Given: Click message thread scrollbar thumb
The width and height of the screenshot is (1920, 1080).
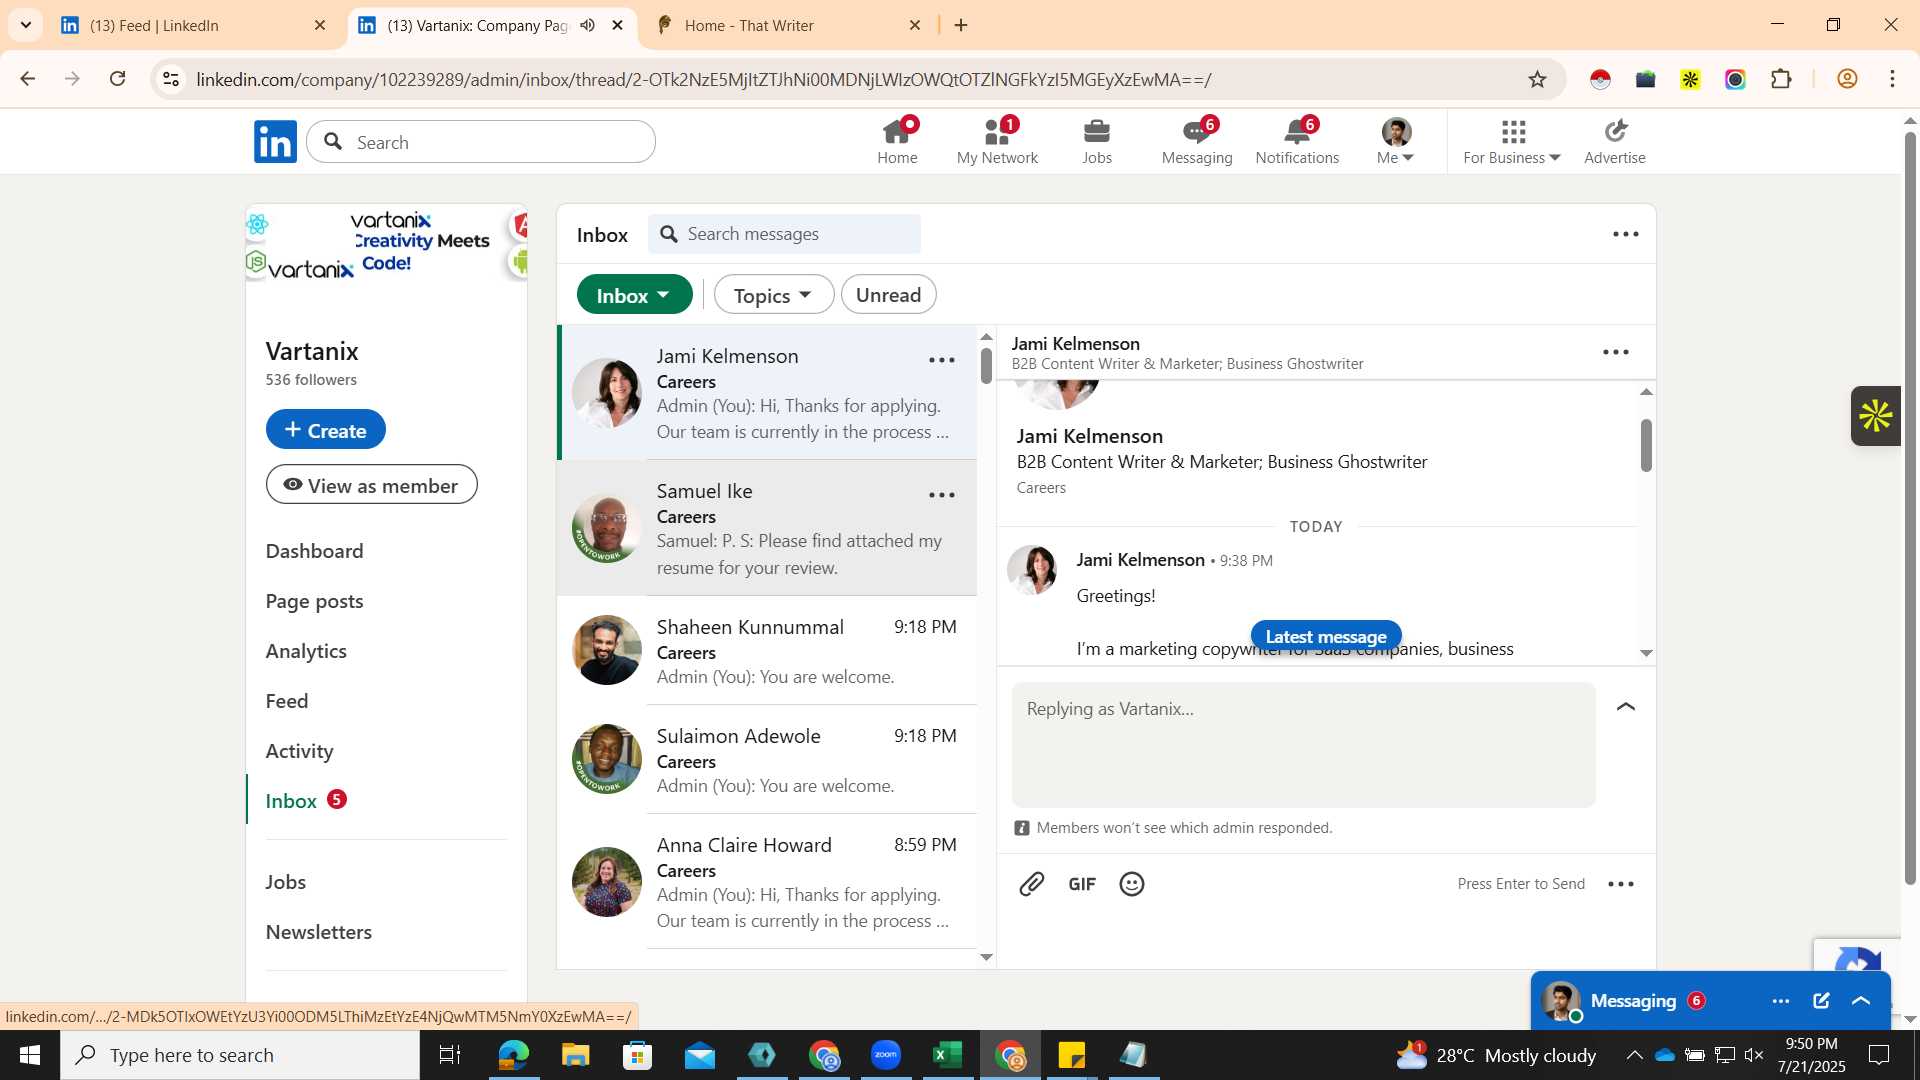Looking at the screenshot, I should click(x=1646, y=445).
